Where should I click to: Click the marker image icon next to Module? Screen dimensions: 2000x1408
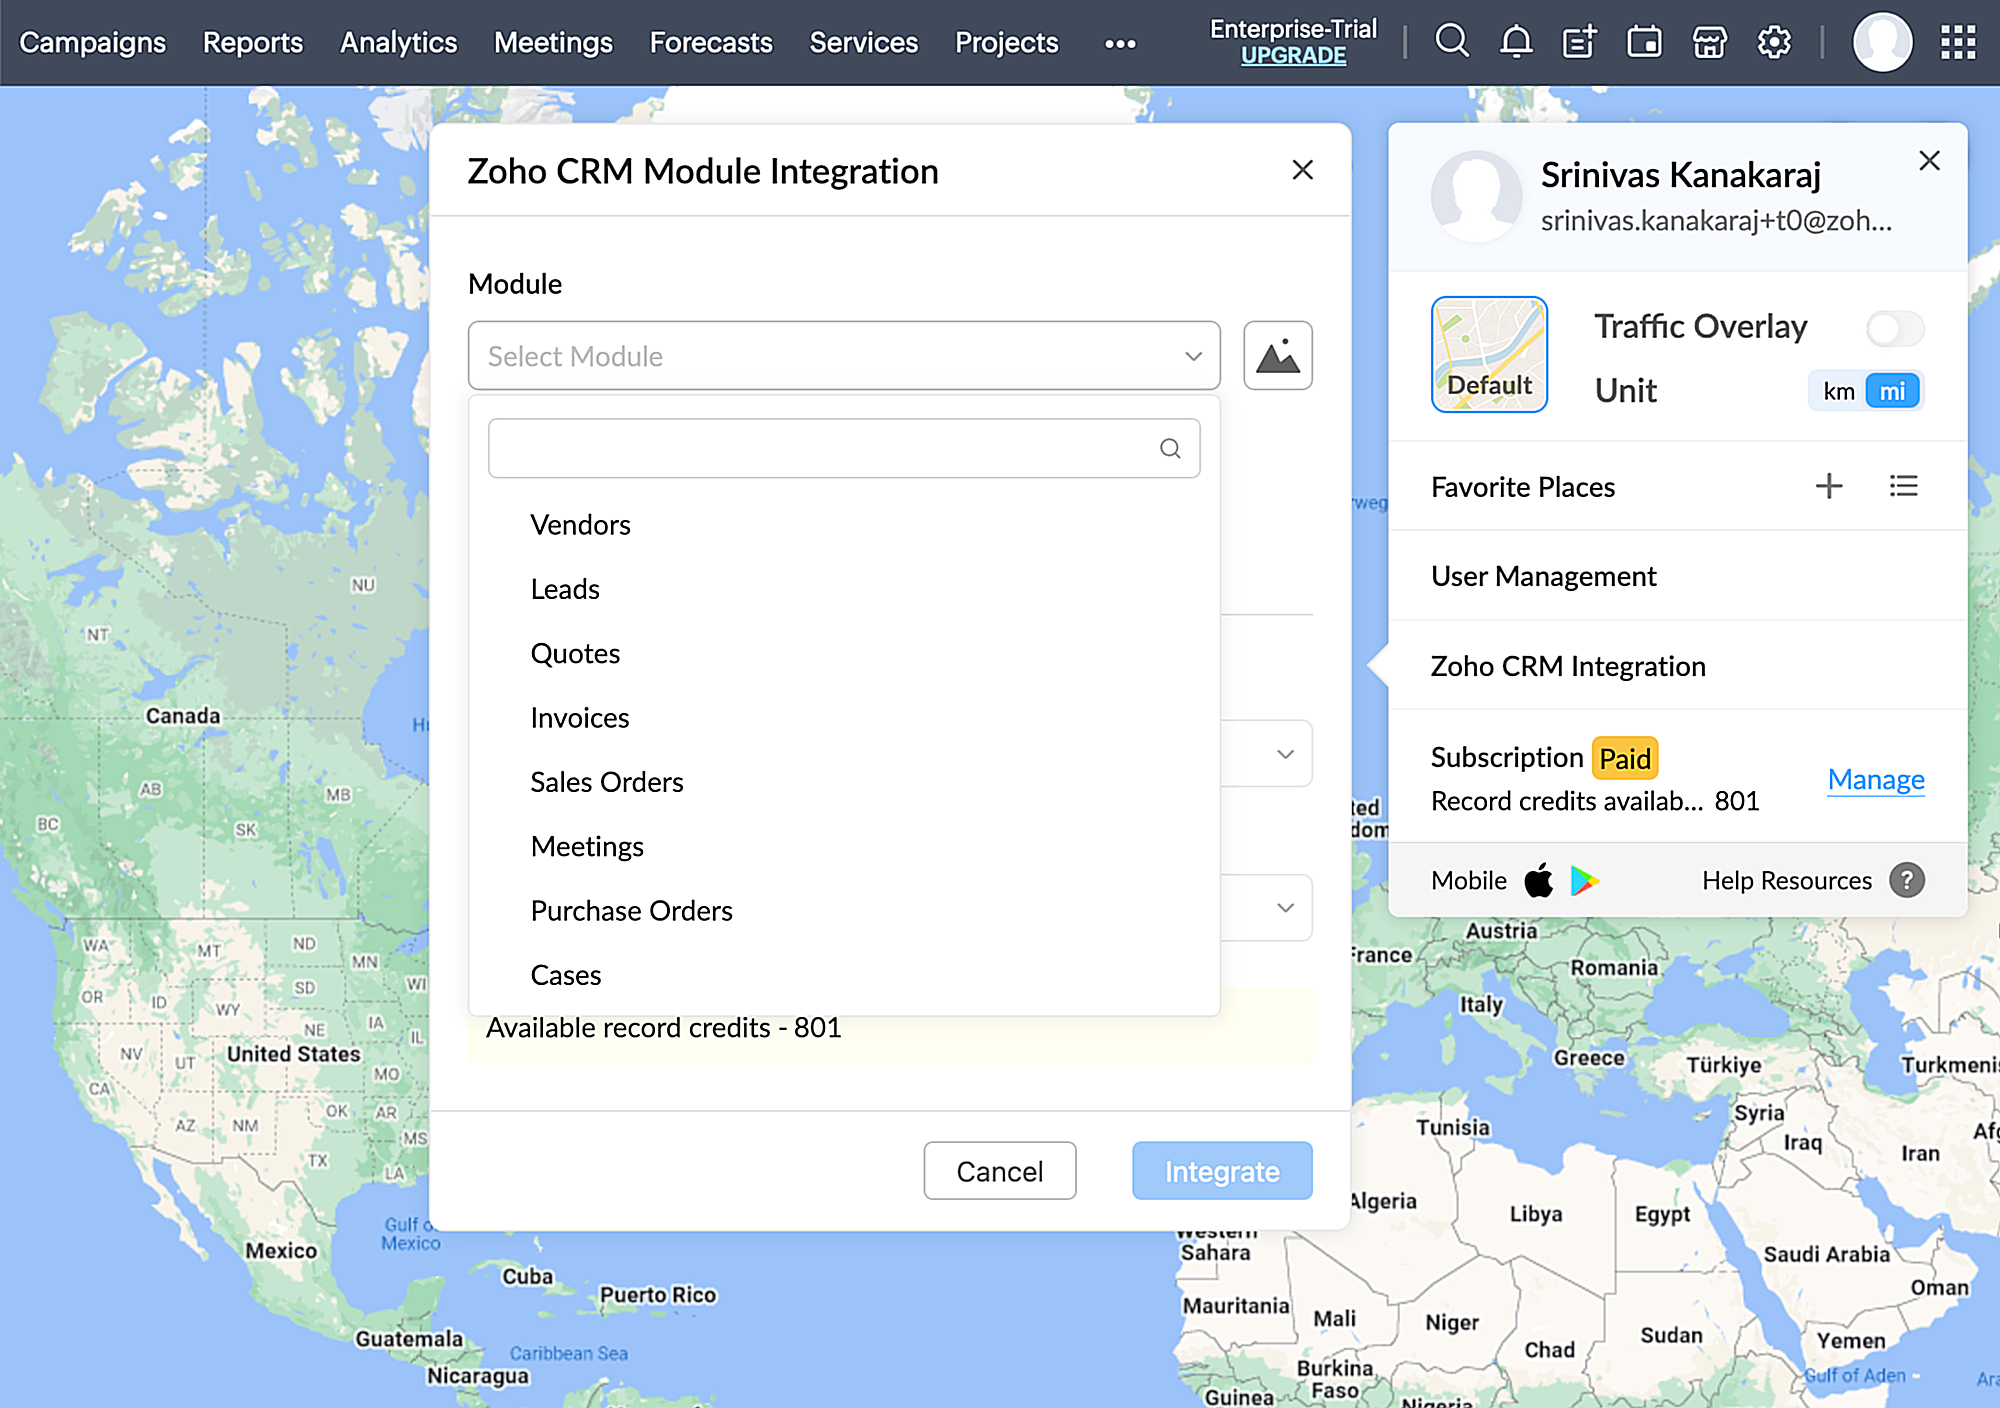pyautogui.click(x=1277, y=356)
